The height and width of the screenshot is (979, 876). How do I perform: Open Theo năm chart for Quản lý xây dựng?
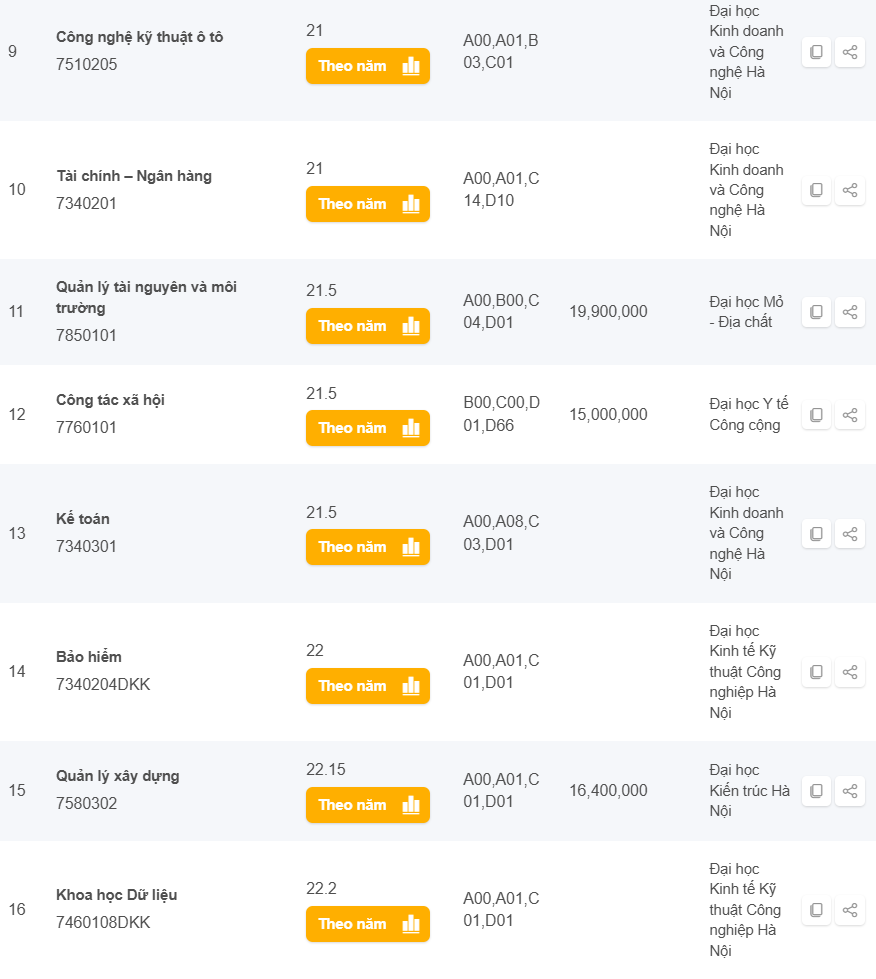pos(368,805)
